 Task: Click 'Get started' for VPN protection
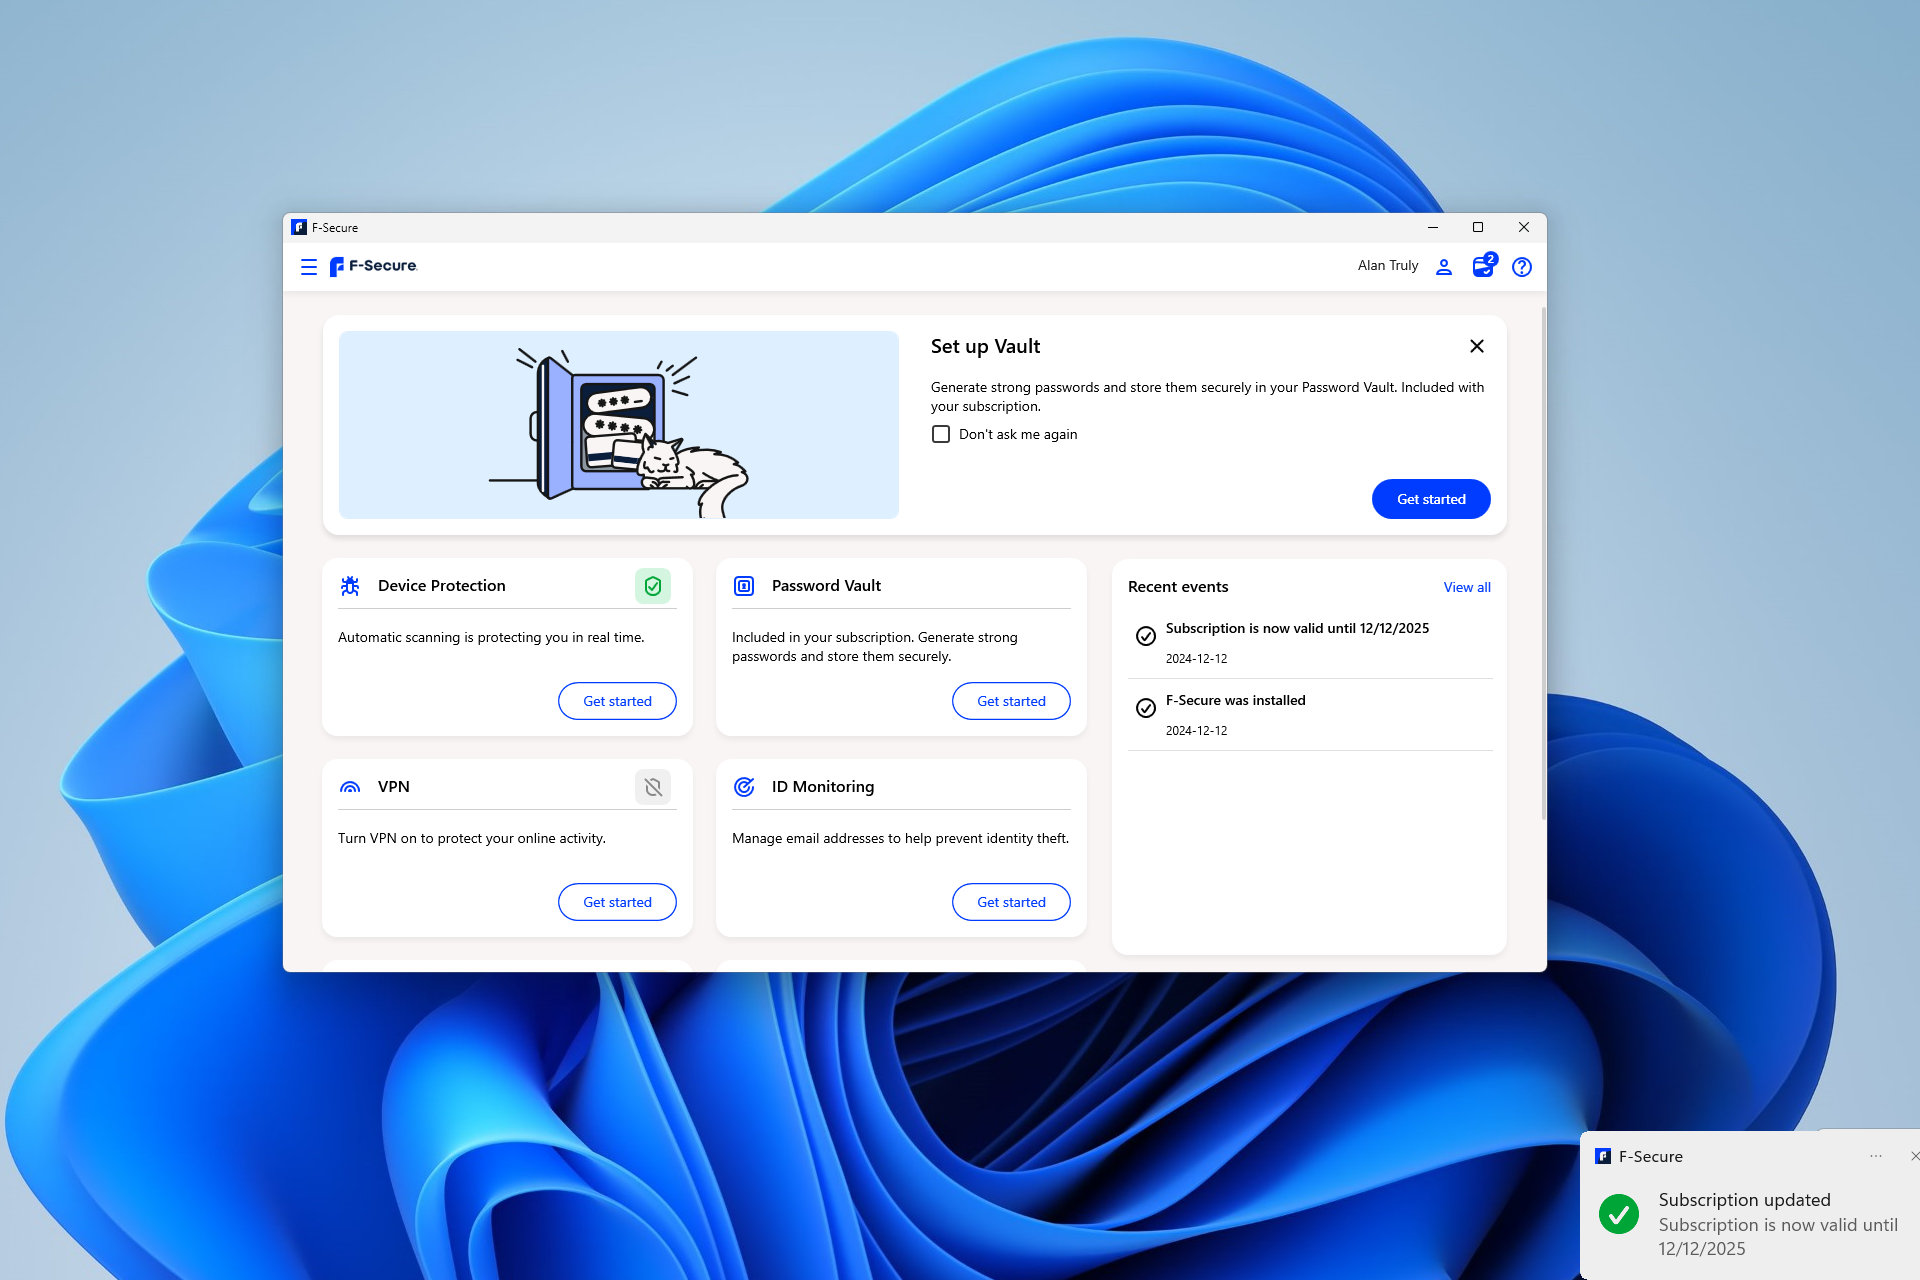point(617,901)
